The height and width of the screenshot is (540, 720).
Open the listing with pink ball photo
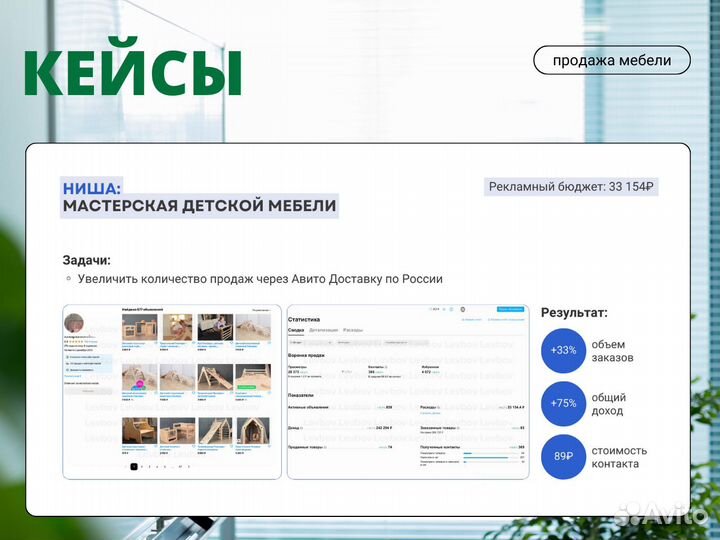(x=139, y=377)
